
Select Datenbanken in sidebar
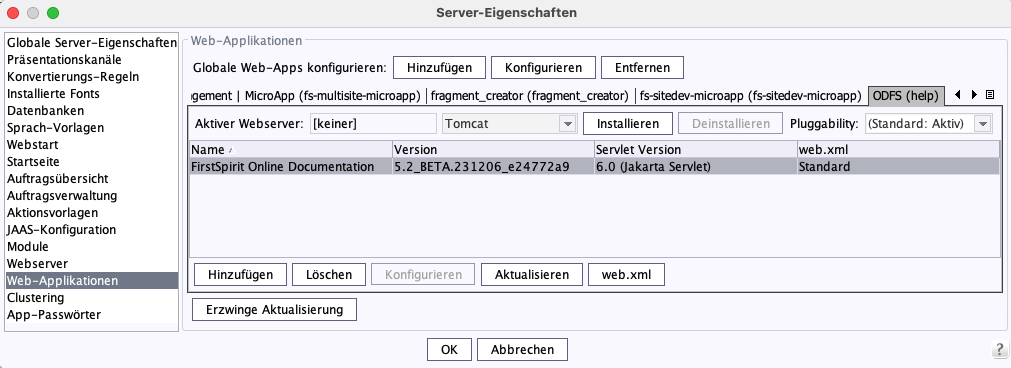click(92, 111)
